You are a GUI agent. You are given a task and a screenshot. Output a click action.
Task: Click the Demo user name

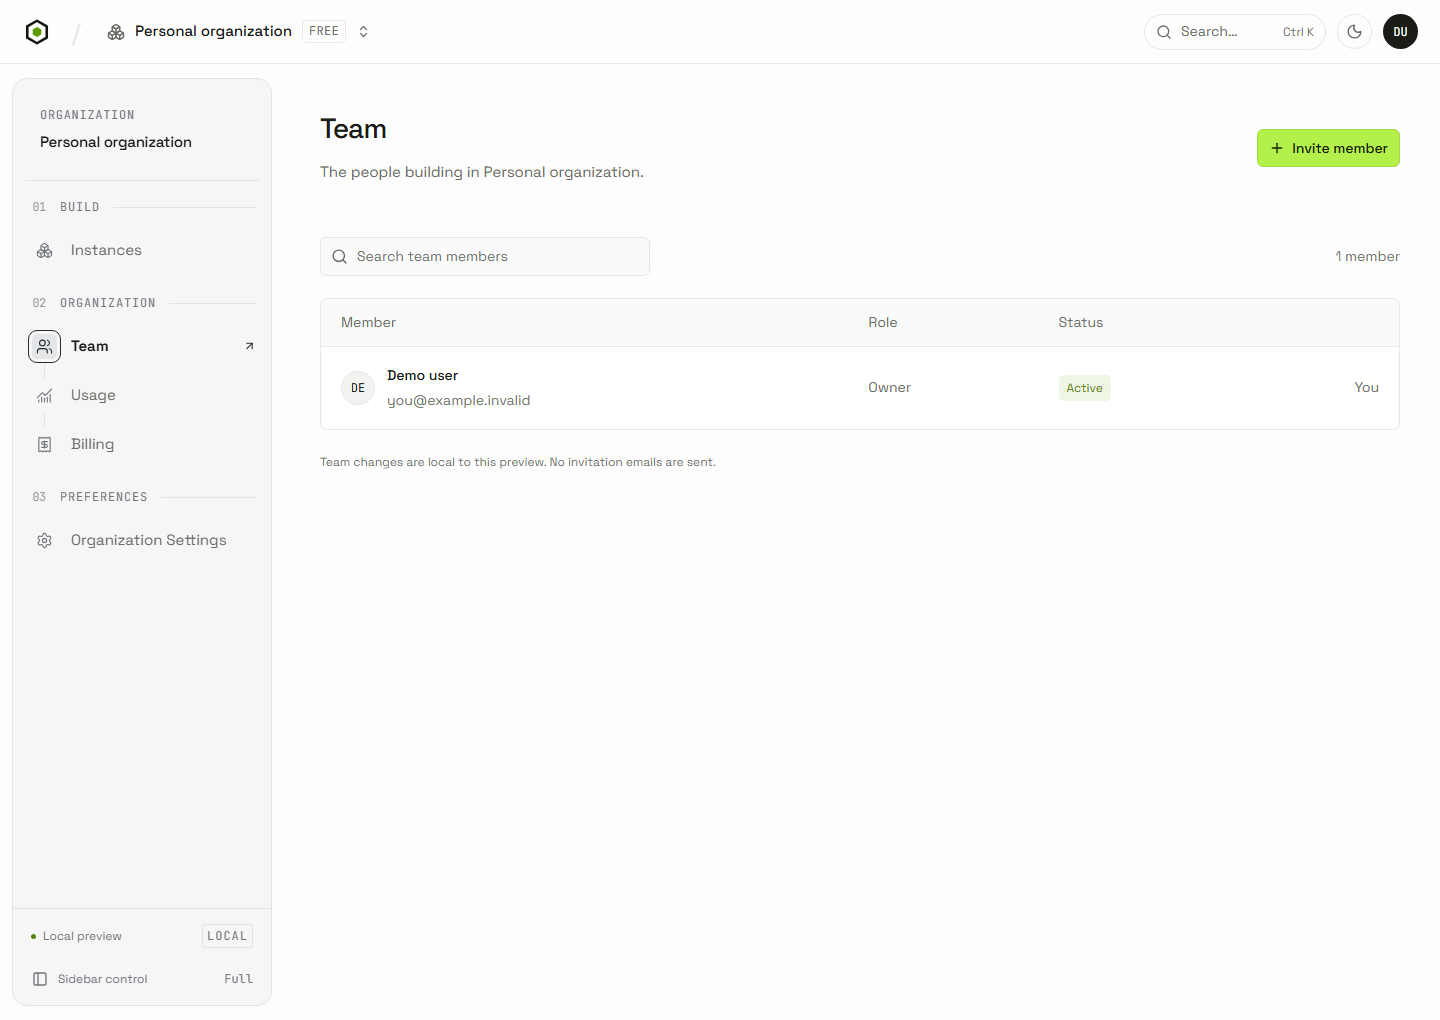click(423, 376)
